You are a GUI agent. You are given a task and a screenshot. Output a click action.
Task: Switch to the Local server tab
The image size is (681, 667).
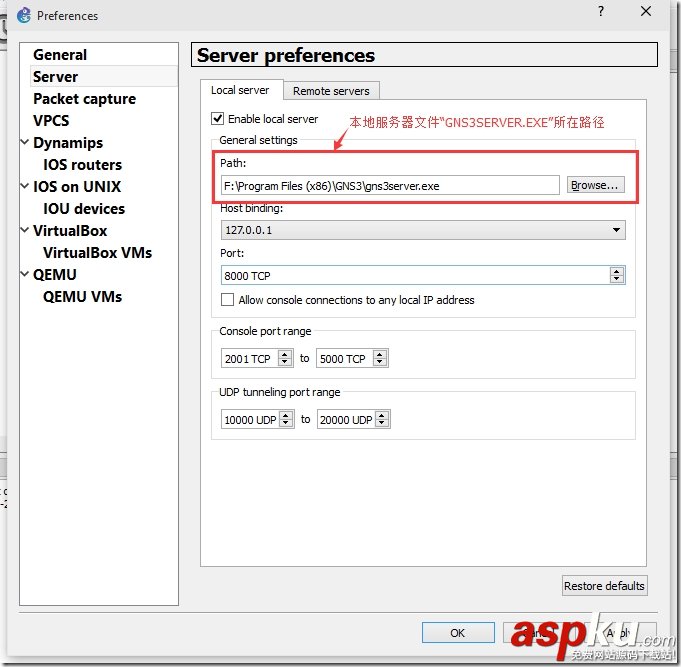pos(240,90)
